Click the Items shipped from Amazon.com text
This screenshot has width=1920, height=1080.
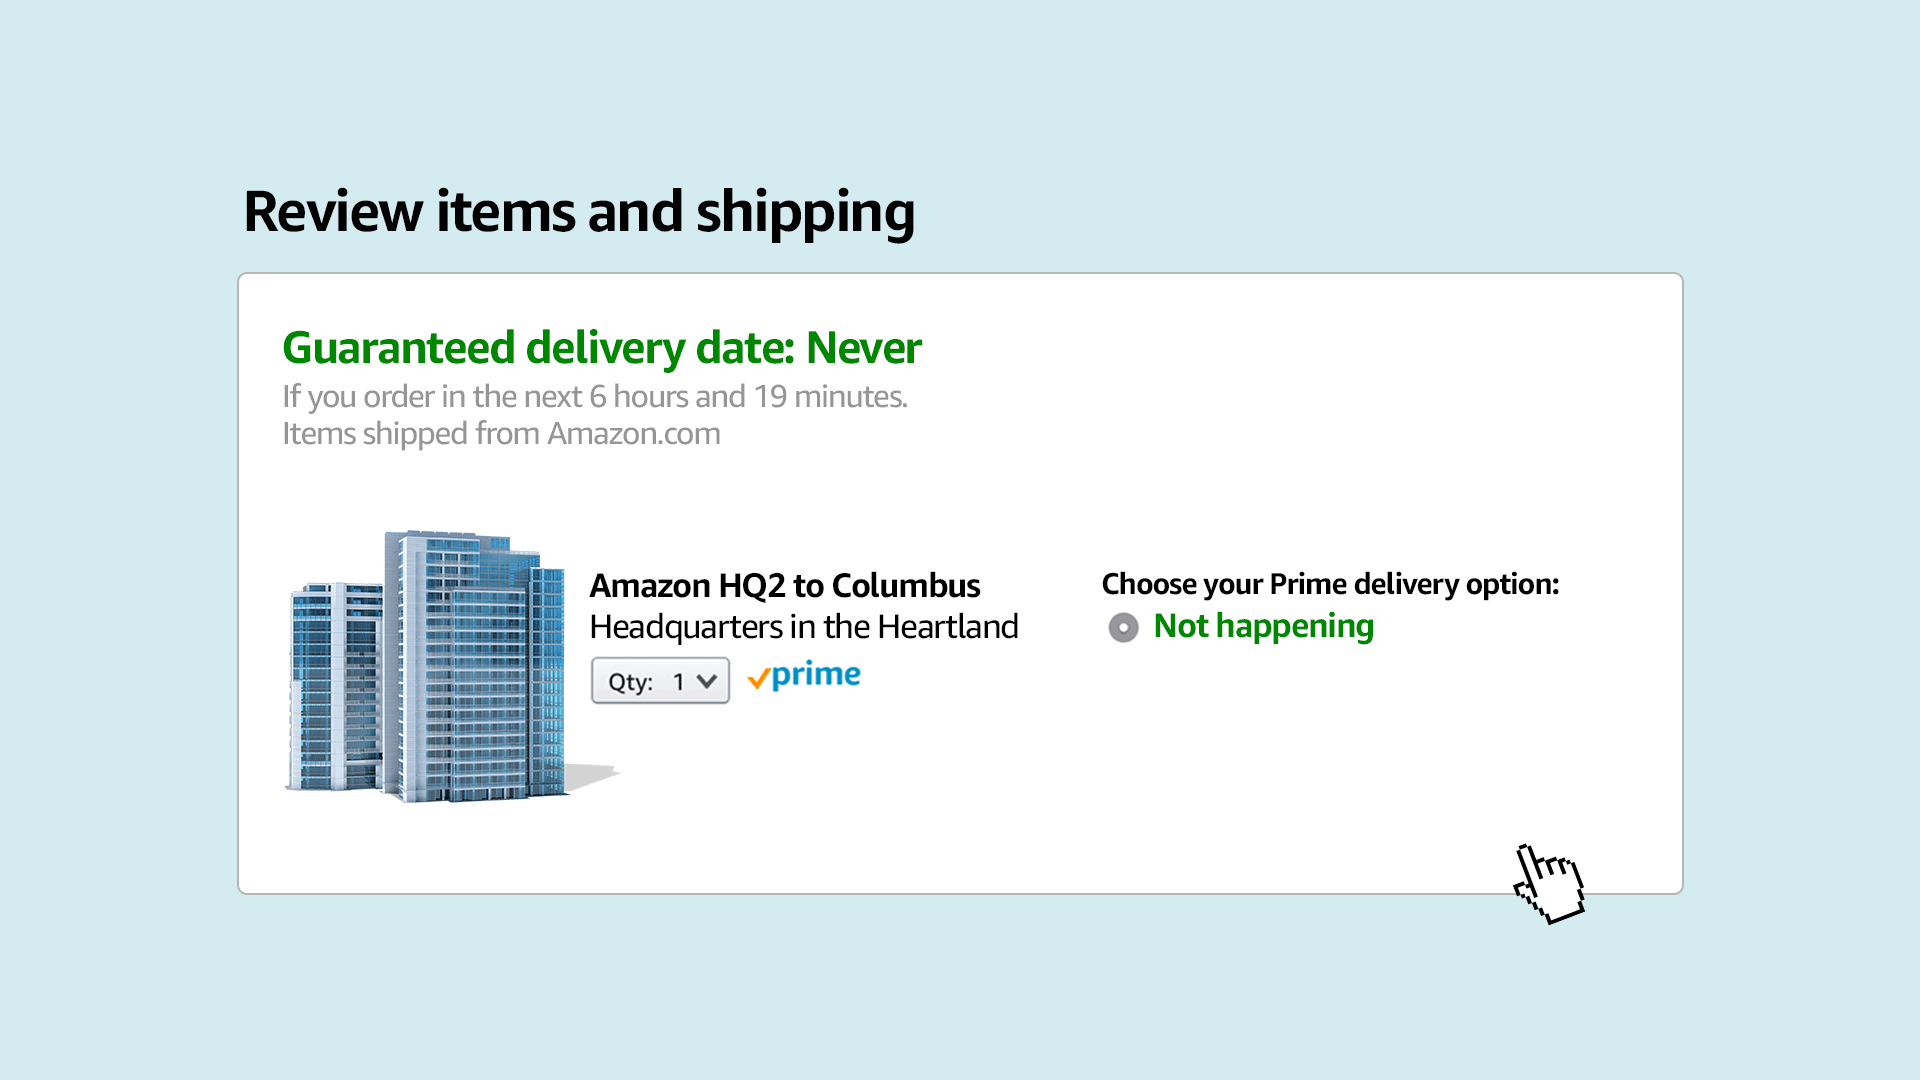(502, 434)
